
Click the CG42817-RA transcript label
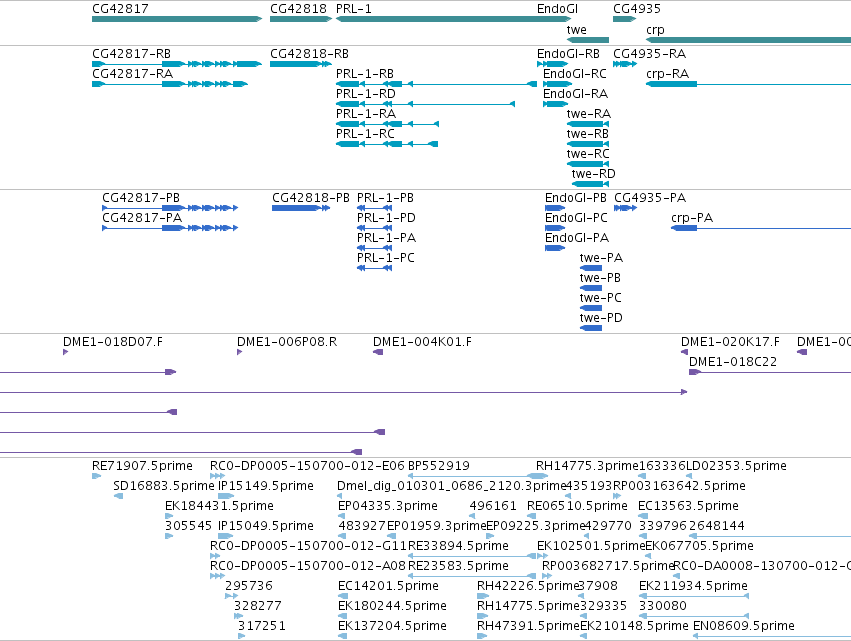pos(132,74)
